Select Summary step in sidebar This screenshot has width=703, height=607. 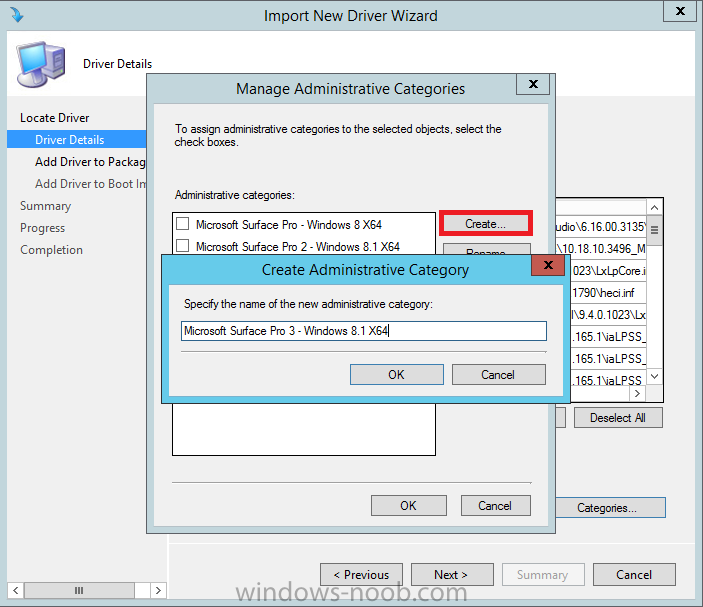point(45,206)
